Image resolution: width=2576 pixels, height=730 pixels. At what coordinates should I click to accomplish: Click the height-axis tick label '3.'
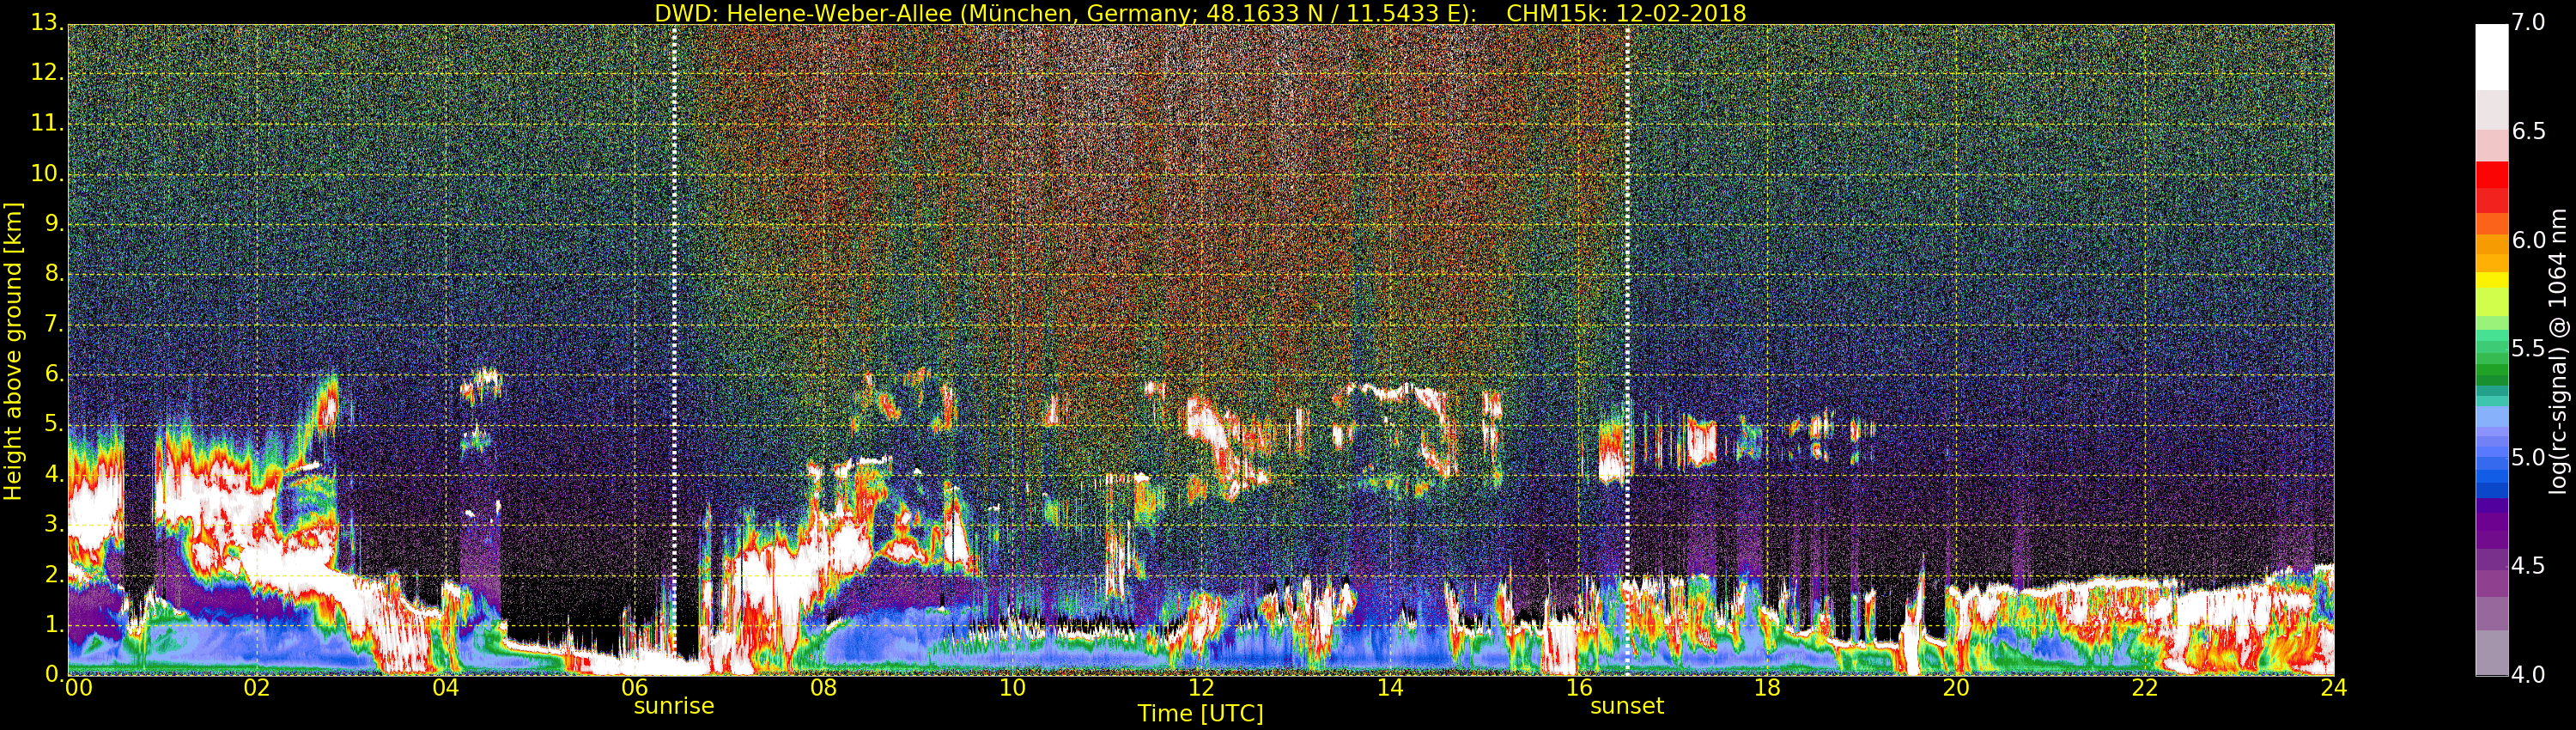(x=54, y=524)
